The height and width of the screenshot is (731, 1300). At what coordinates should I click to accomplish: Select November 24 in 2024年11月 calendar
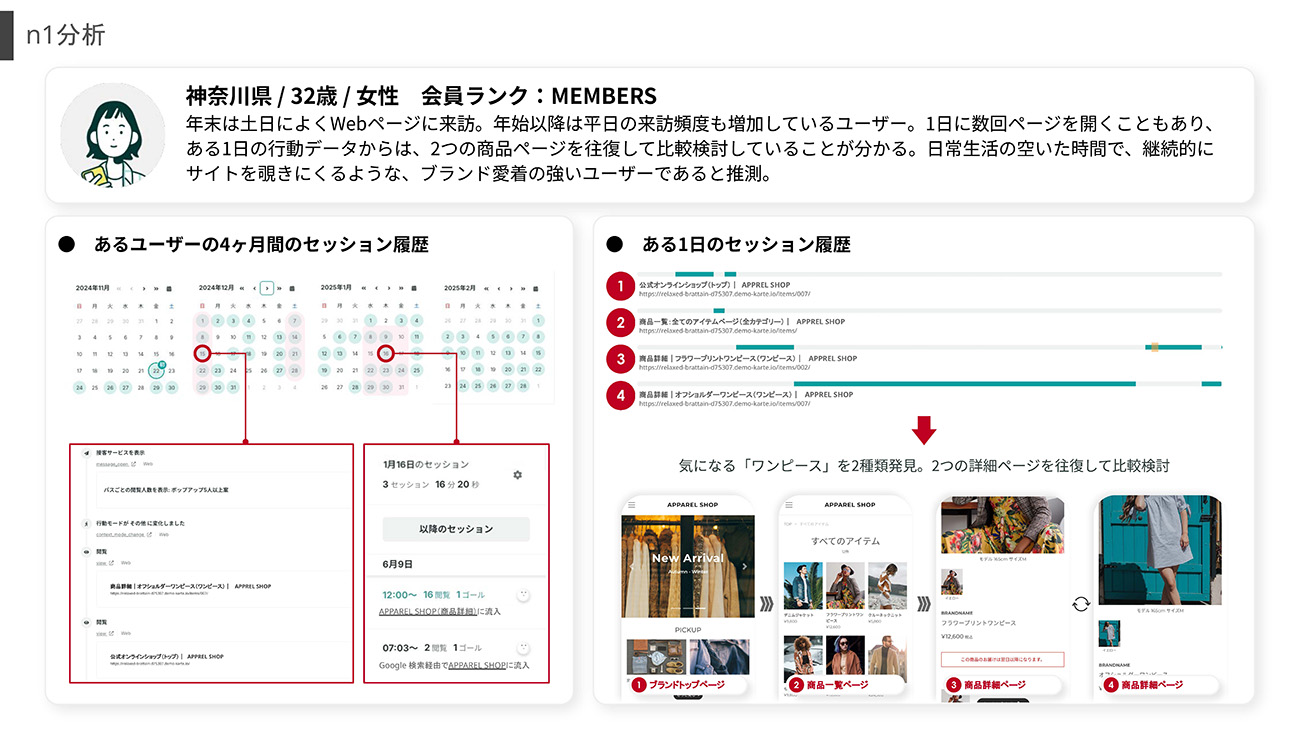79,387
